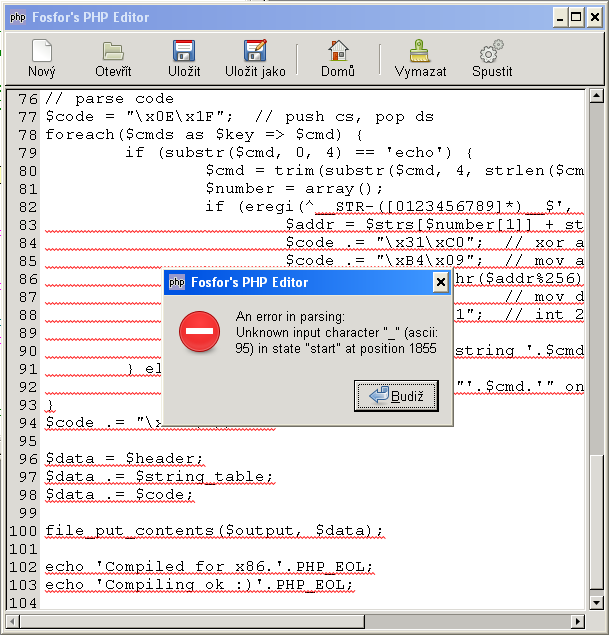This screenshot has height=635, width=609.
Task: Click the '$data .= $string_table;' line
Action: pos(159,476)
